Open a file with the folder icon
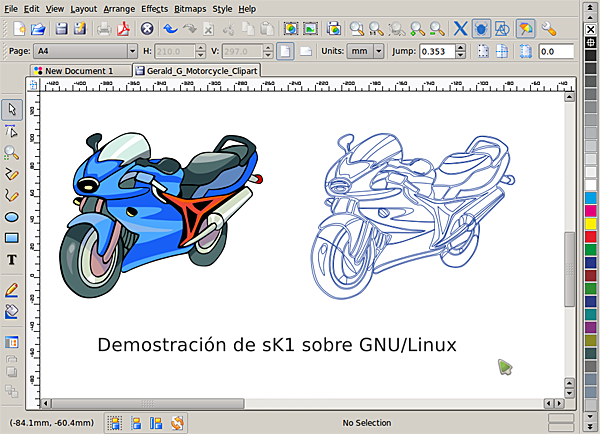600x434 pixels. [x=38, y=29]
